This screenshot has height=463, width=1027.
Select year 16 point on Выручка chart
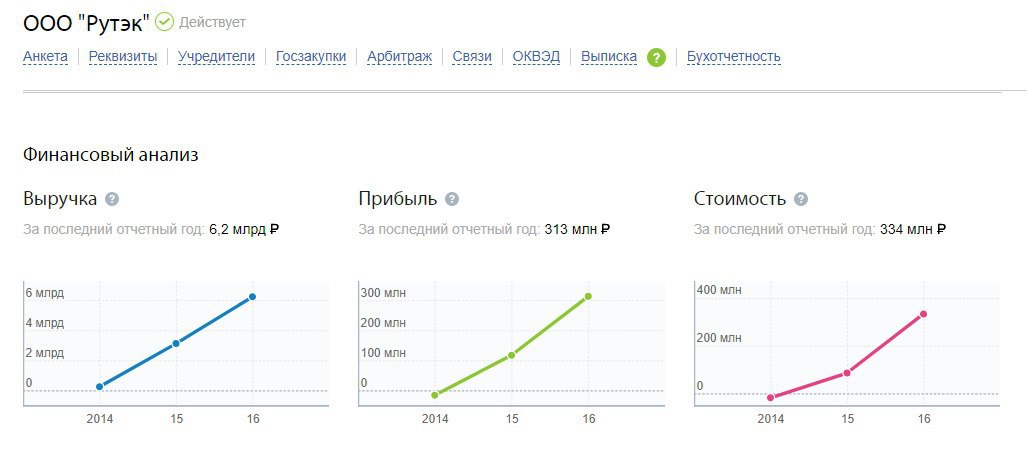click(252, 297)
